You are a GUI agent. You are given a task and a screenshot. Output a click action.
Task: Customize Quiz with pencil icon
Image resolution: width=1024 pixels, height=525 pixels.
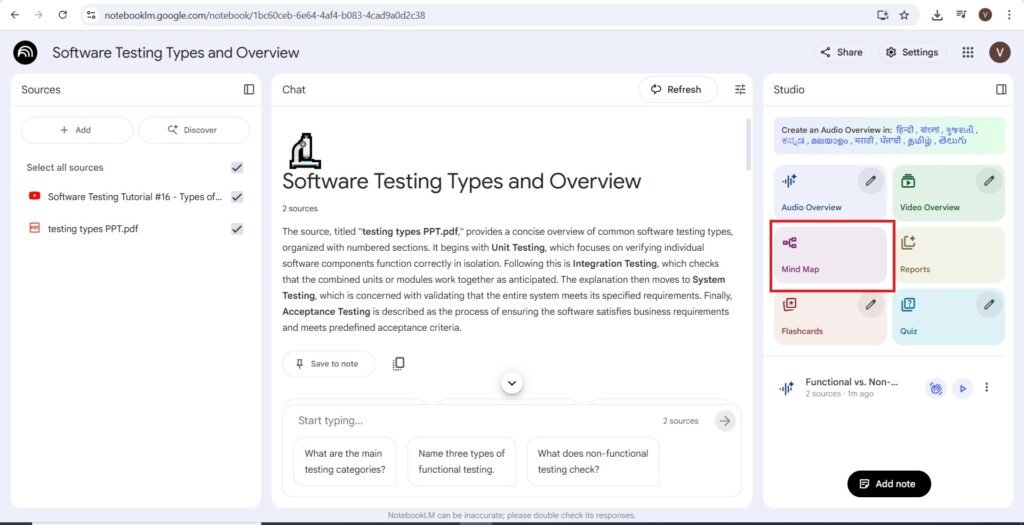click(989, 304)
